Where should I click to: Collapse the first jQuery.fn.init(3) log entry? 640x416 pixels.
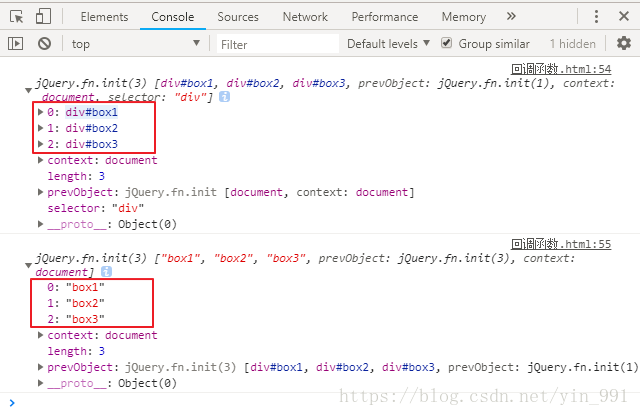[x=29, y=90]
